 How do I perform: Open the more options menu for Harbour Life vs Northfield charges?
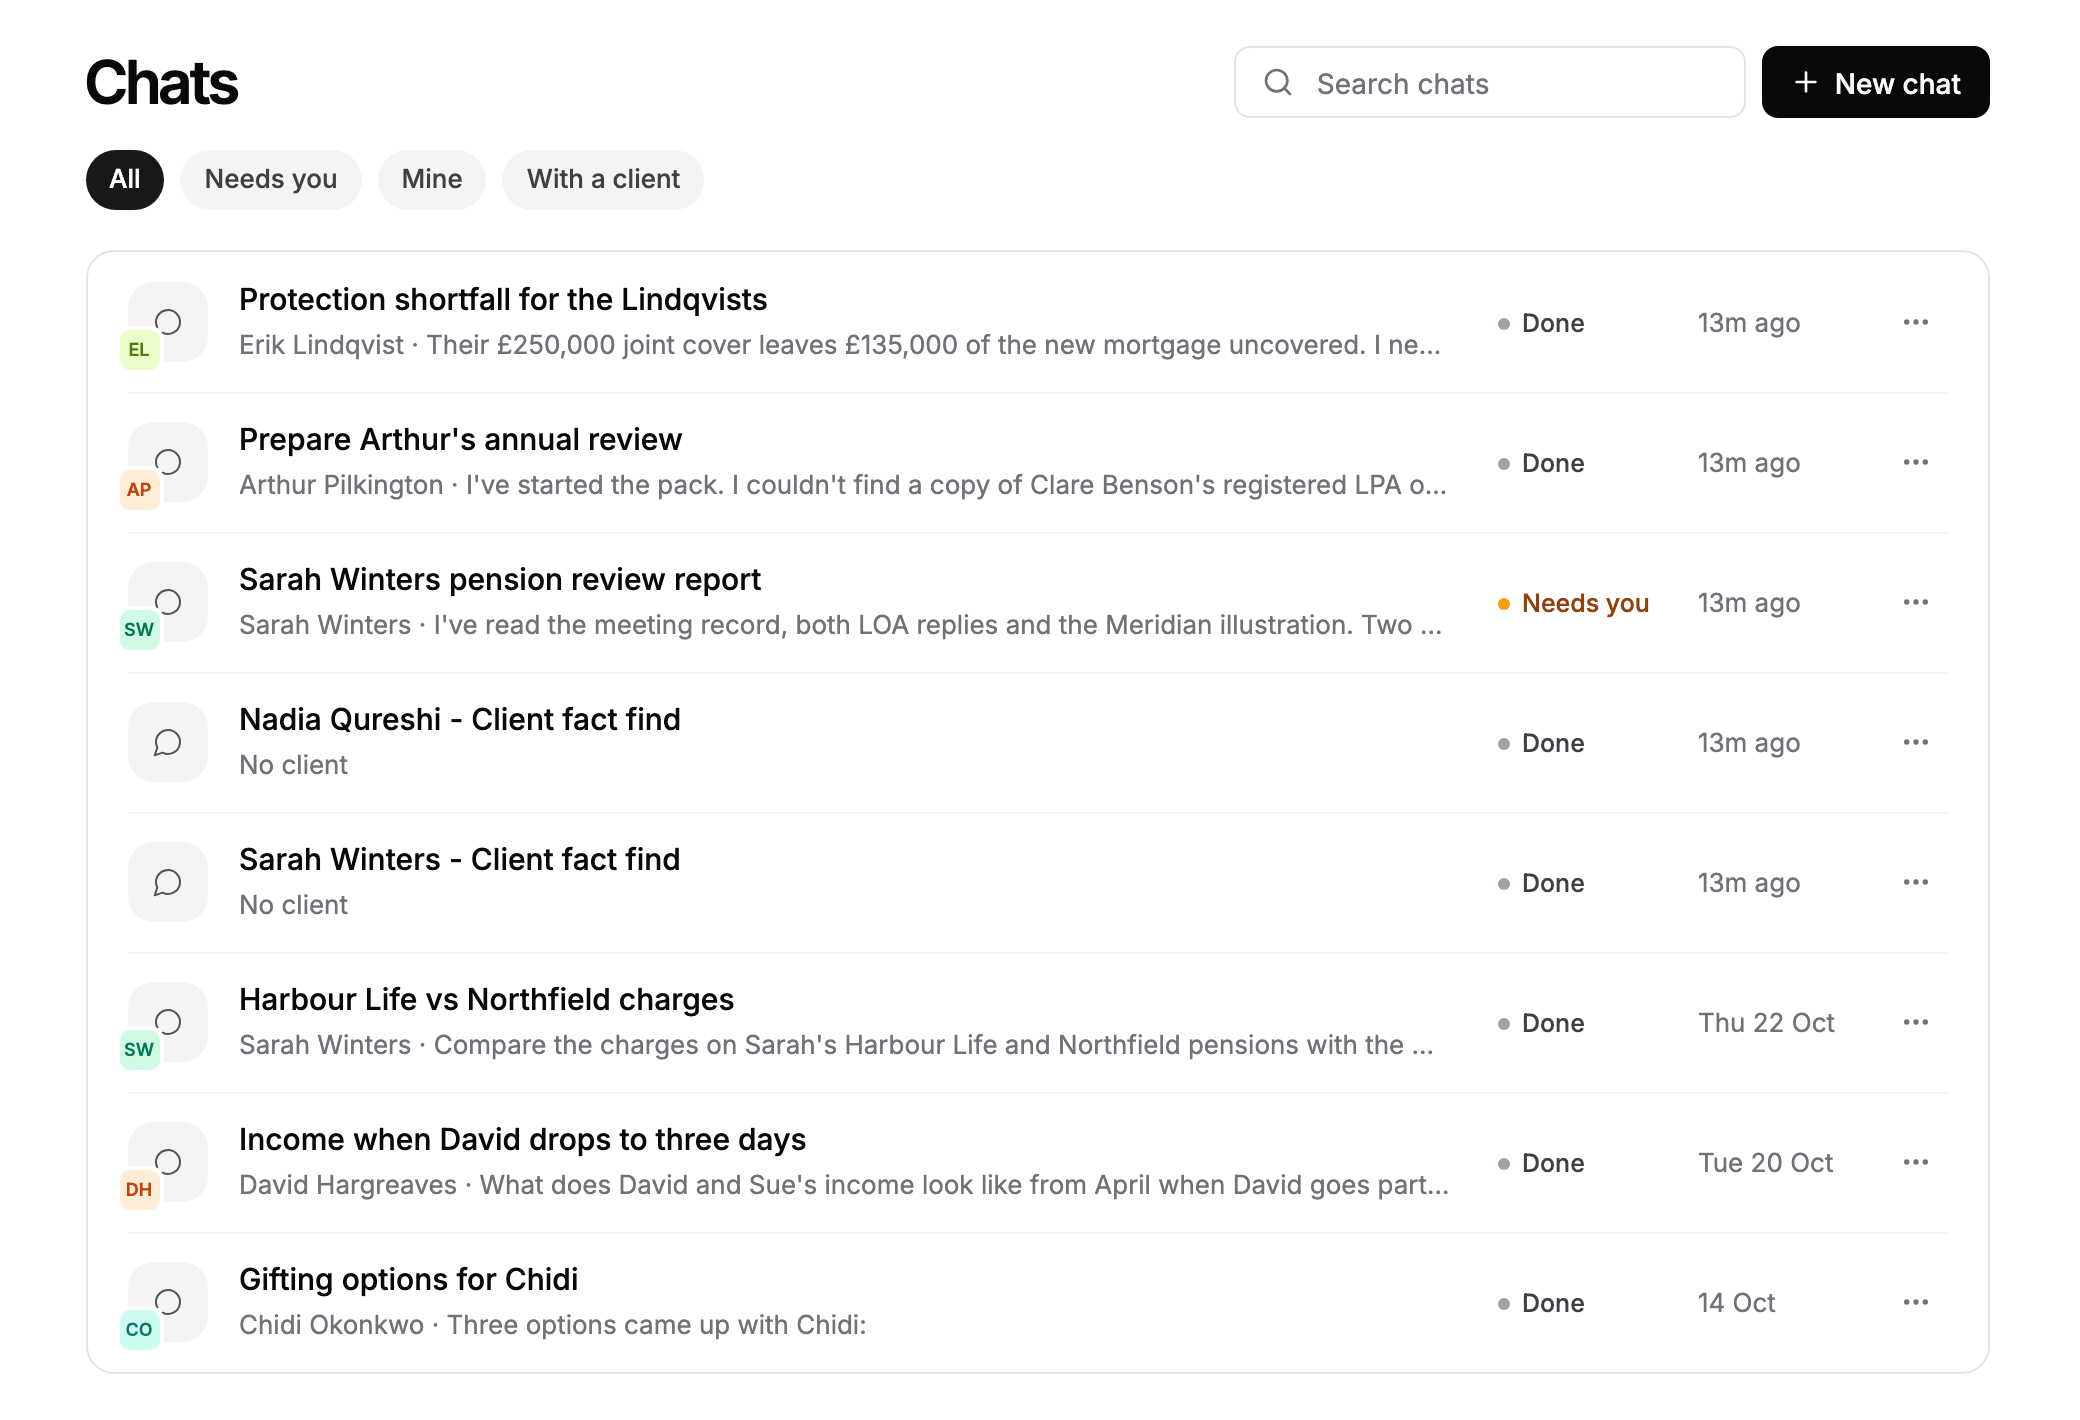1915,1022
